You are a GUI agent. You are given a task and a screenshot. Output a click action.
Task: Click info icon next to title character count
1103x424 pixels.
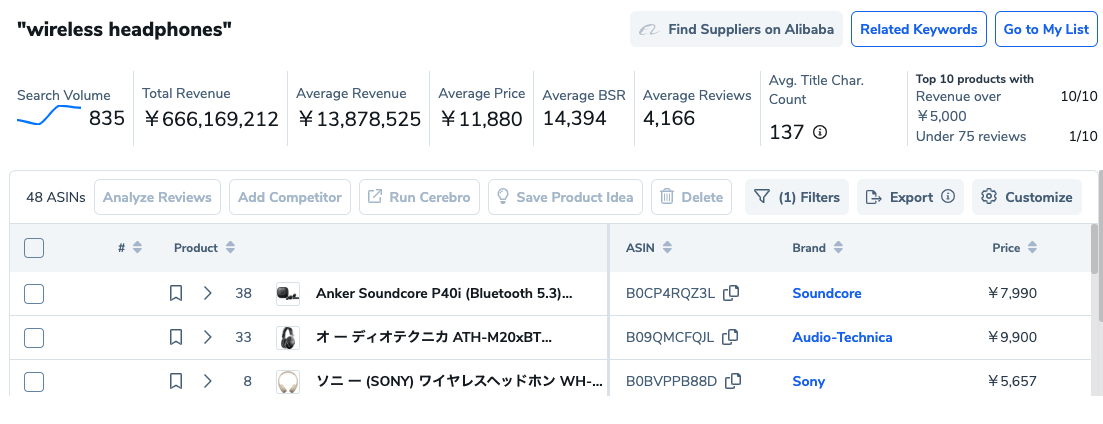point(820,132)
